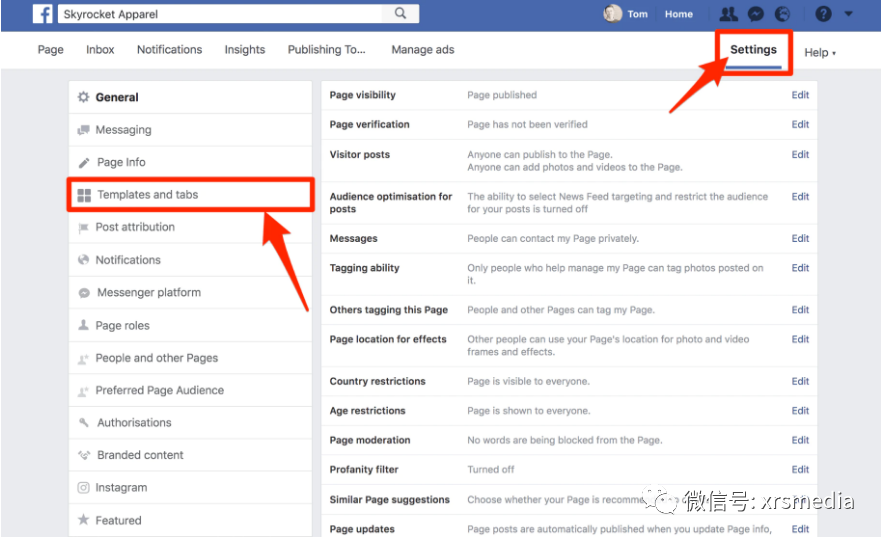Expand the account dropdown arrow in top bar
The image size is (883, 540).
(x=849, y=14)
